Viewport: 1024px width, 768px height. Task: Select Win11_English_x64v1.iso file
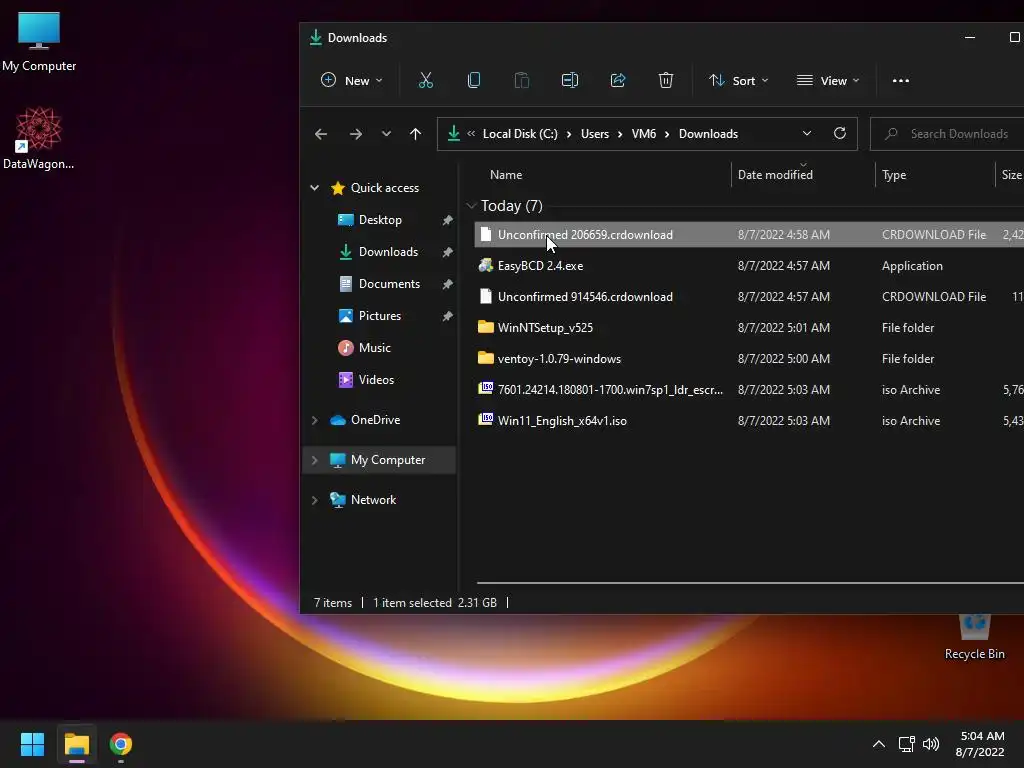[x=749, y=421]
